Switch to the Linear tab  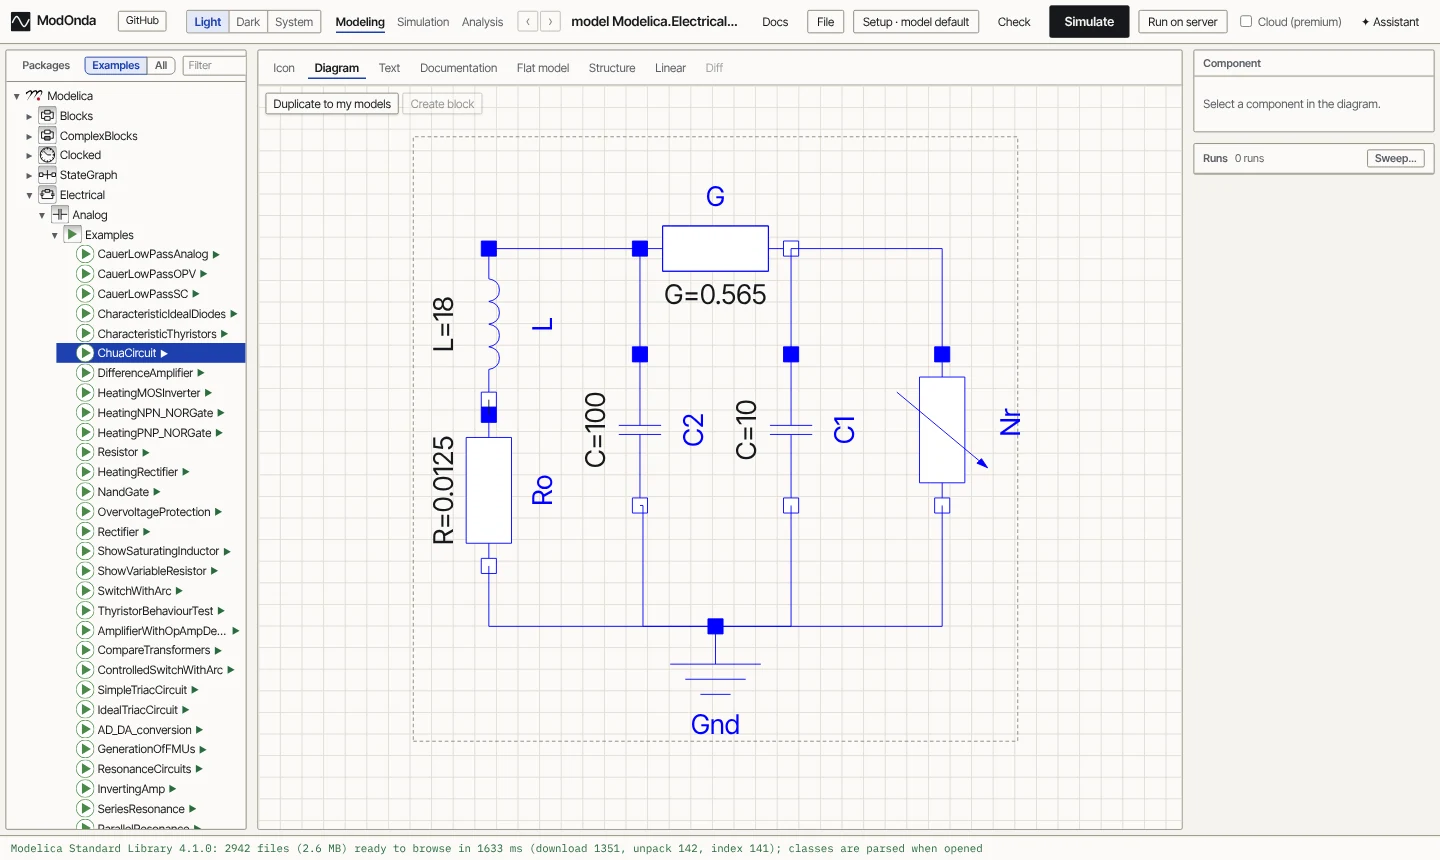click(x=670, y=68)
